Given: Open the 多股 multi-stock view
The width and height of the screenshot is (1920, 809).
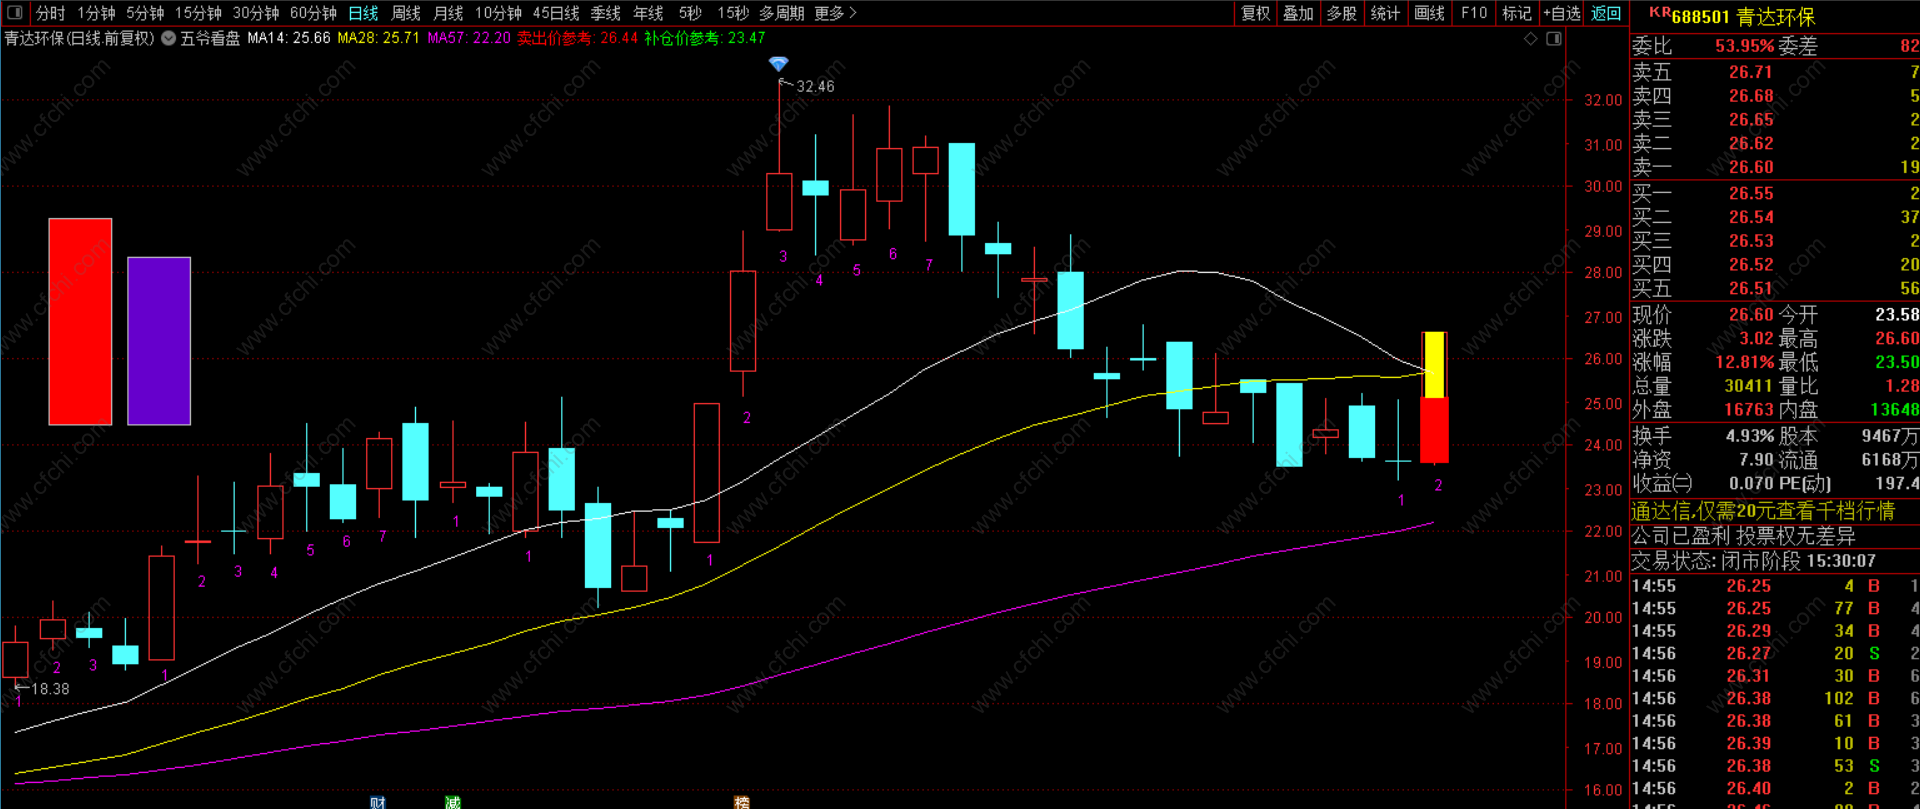Looking at the screenshot, I should click(x=1341, y=13).
